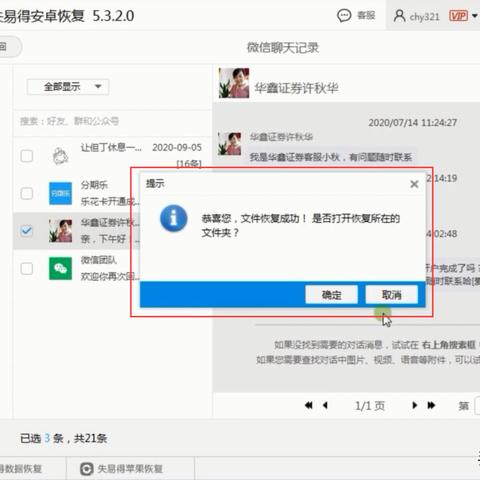Click the sender avatar beside the first message
Image resolution: width=480 pixels, height=480 pixels.
click(x=229, y=144)
